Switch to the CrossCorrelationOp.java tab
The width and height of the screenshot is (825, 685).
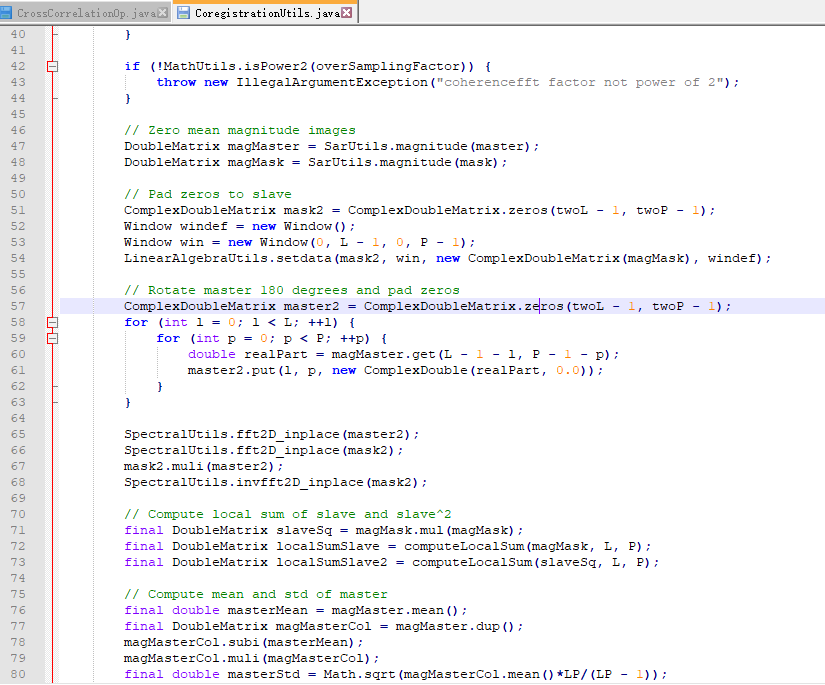[x=86, y=13]
